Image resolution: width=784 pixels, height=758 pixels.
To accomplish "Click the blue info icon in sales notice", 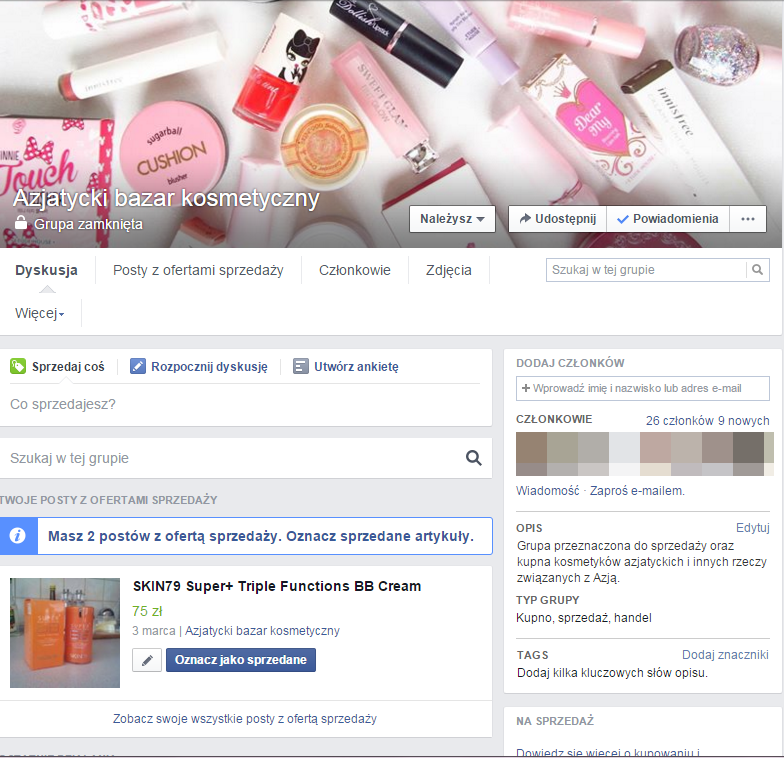I will 18,536.
